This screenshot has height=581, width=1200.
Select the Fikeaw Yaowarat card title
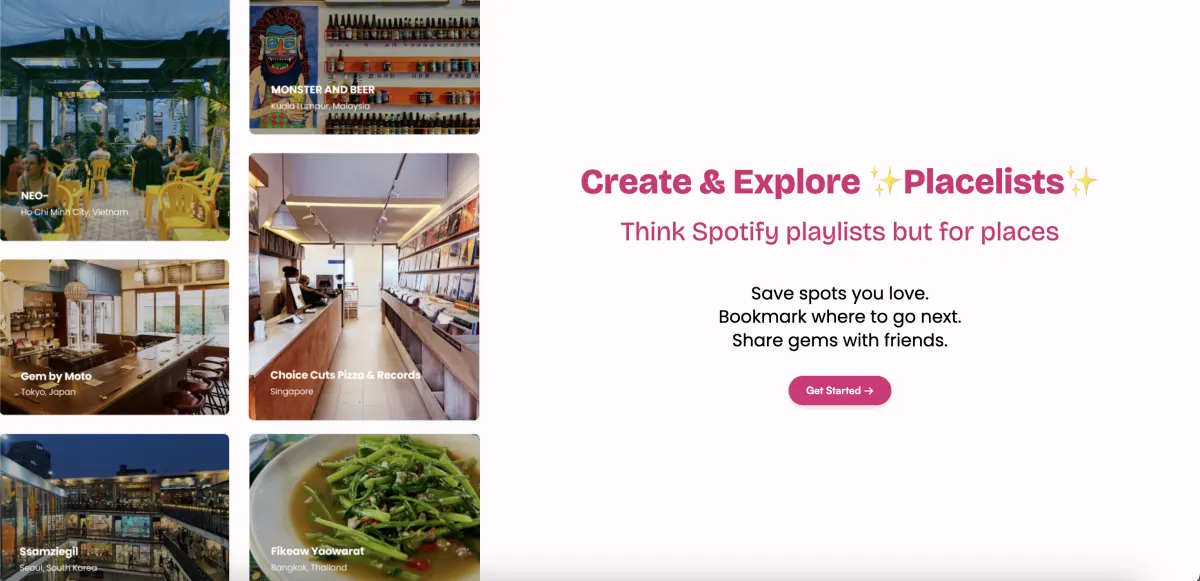[x=317, y=551]
